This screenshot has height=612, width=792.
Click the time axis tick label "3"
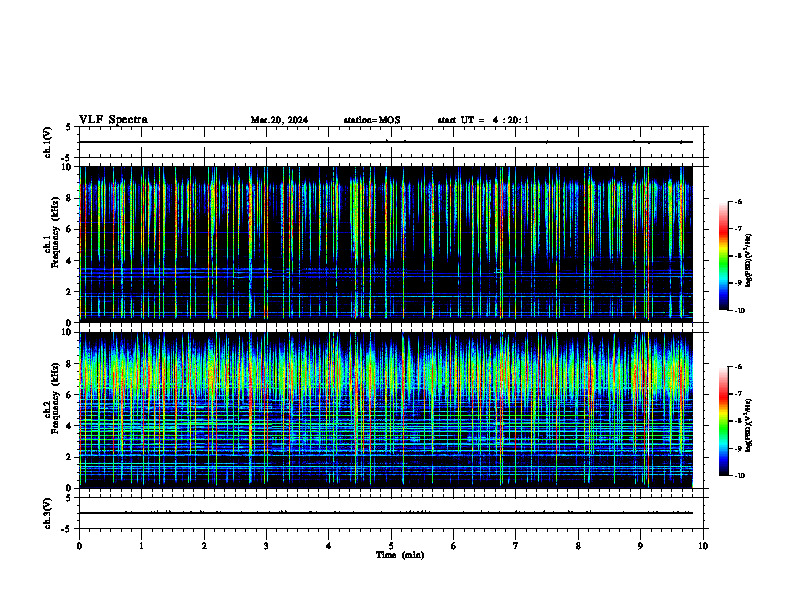pyautogui.click(x=266, y=546)
